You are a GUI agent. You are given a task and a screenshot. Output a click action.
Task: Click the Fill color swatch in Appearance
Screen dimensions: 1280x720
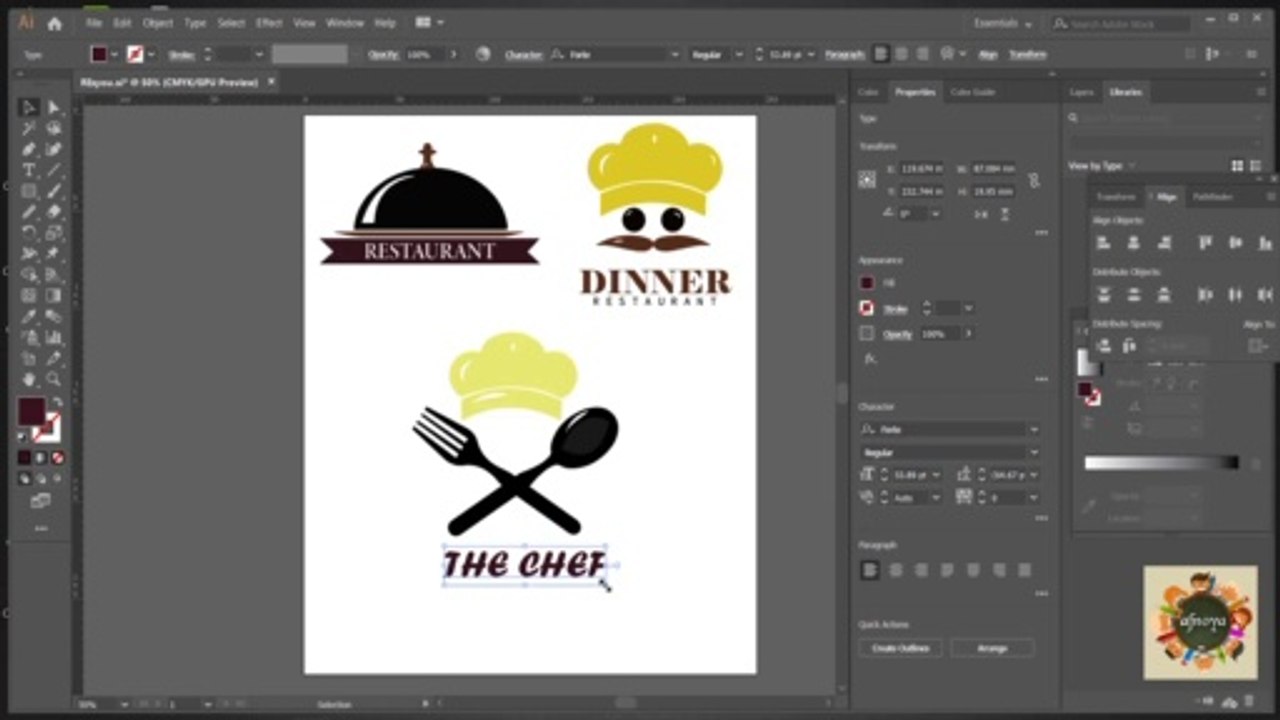click(x=867, y=283)
